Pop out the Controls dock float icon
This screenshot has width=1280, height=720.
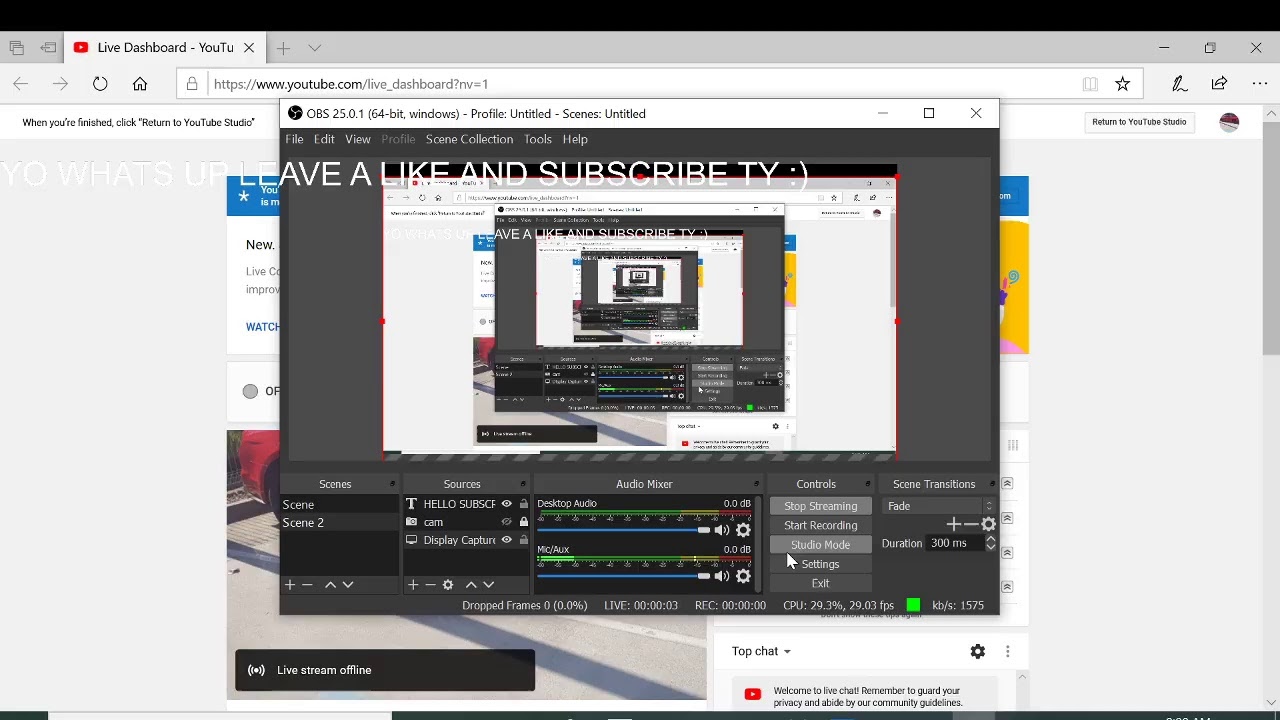(869, 484)
